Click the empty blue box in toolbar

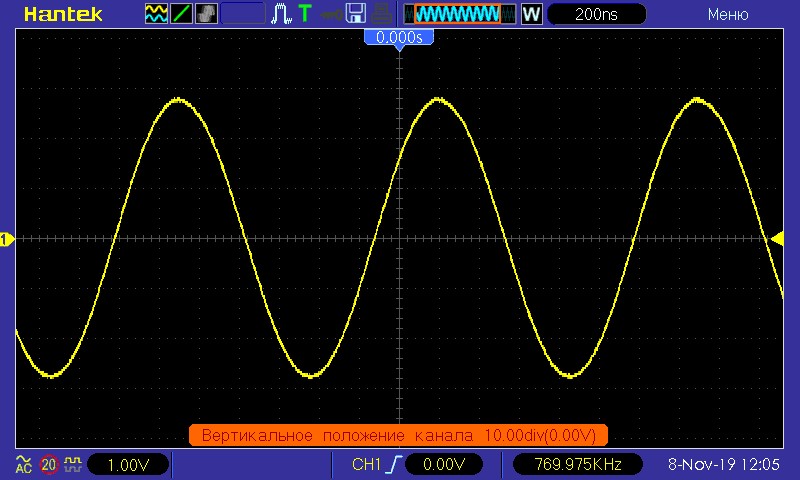(243, 14)
